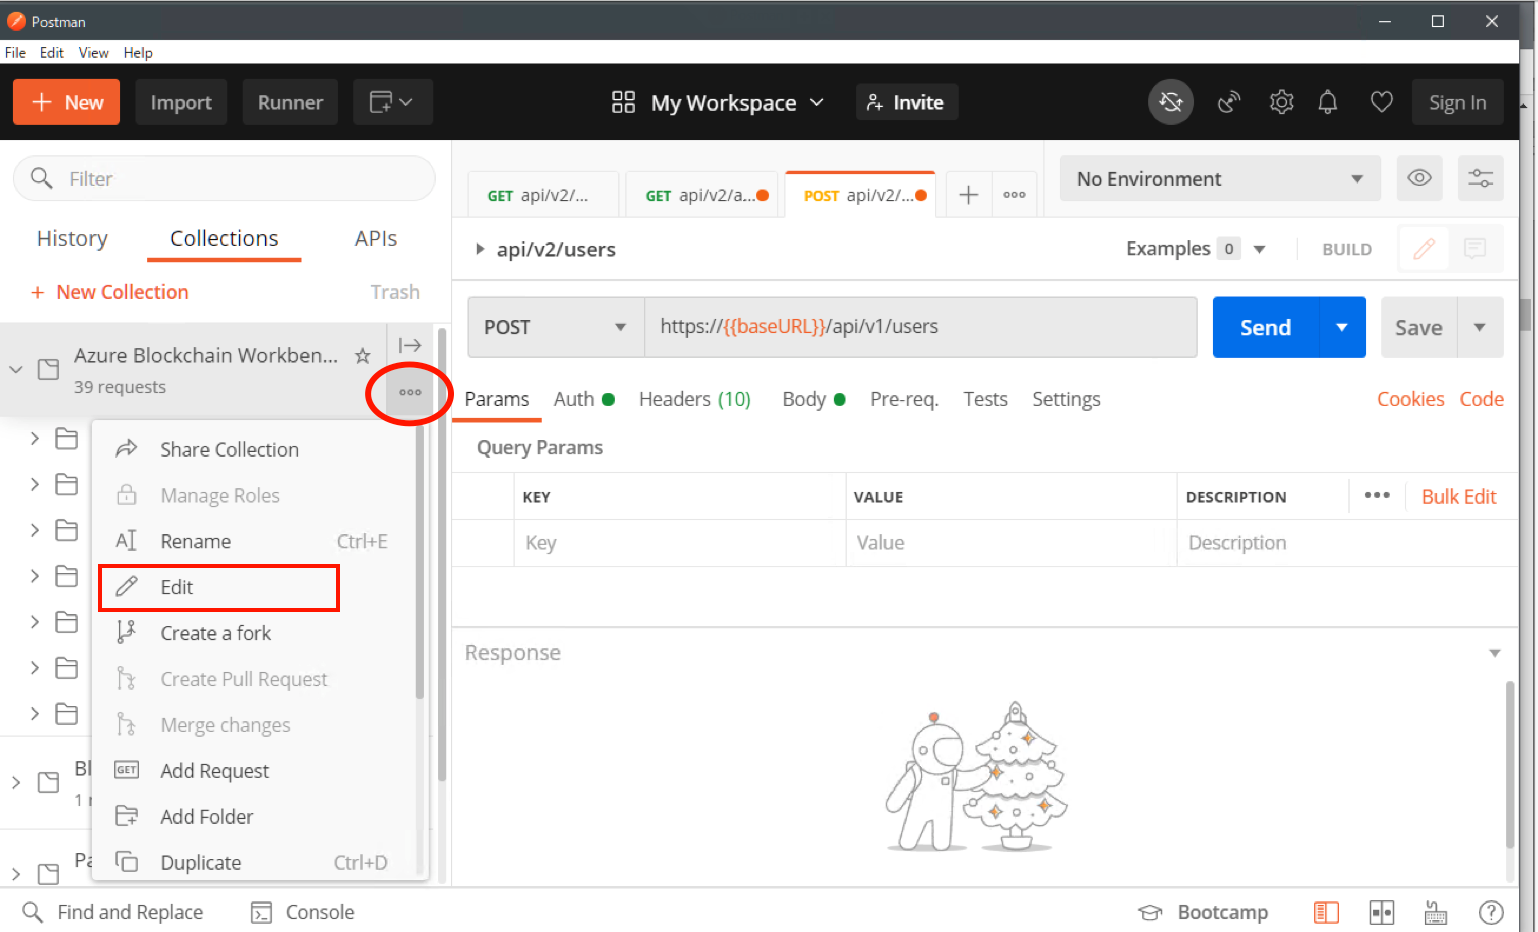The height and width of the screenshot is (932, 1538).
Task: Click the Bulk Edit link
Action: pyautogui.click(x=1459, y=496)
